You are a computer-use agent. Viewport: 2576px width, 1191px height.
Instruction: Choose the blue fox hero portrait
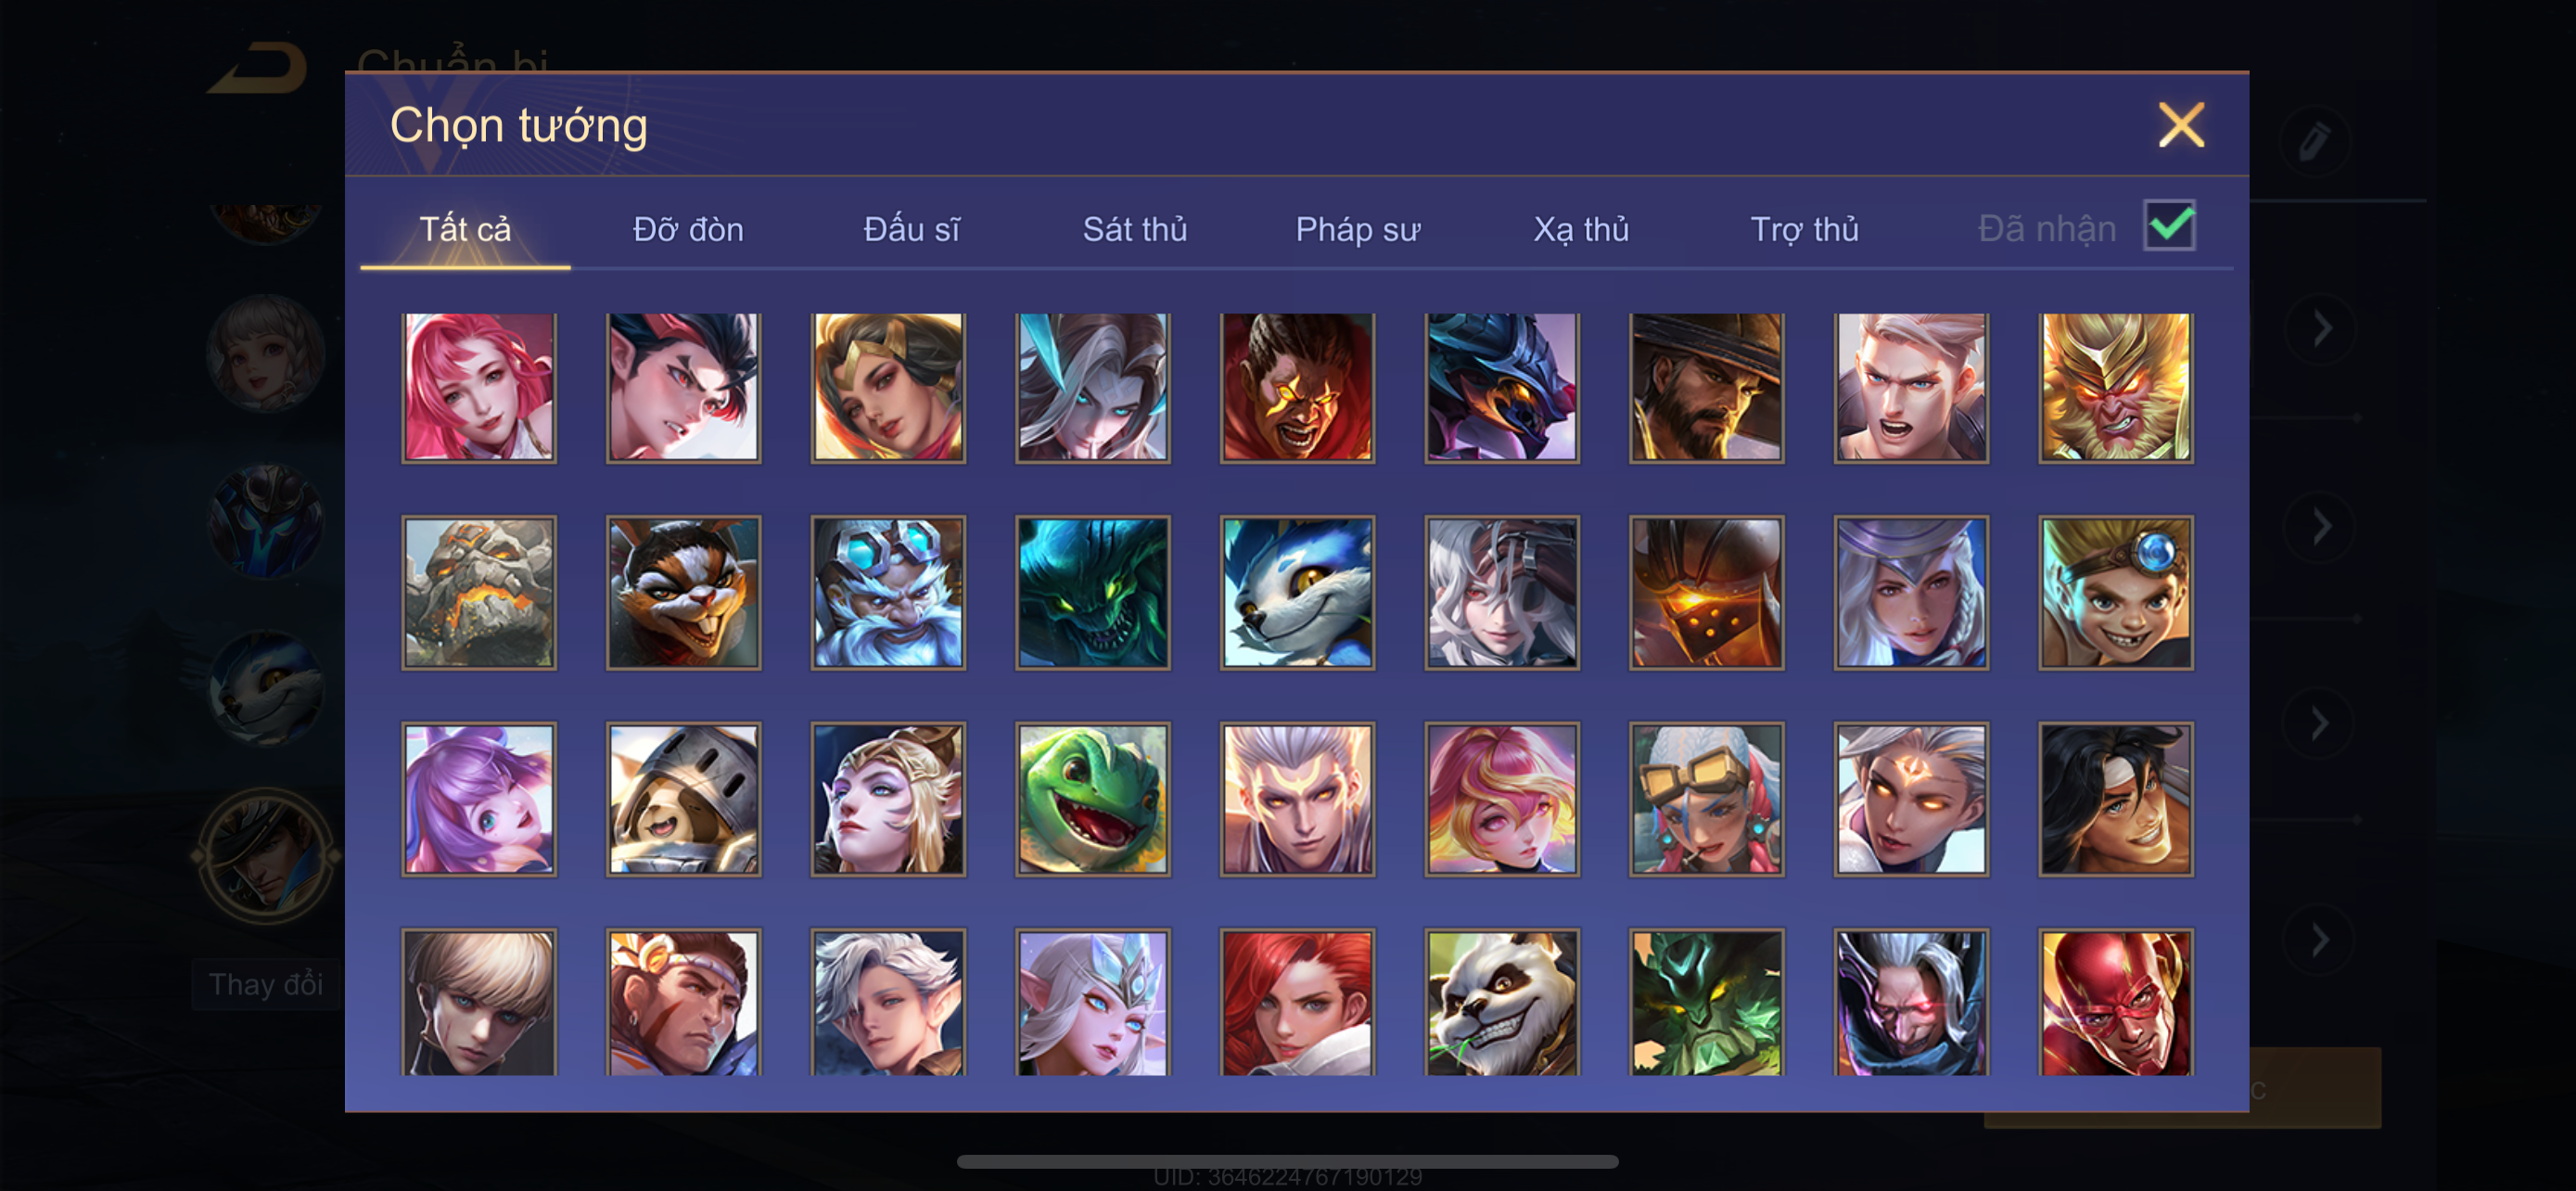click(x=1297, y=592)
